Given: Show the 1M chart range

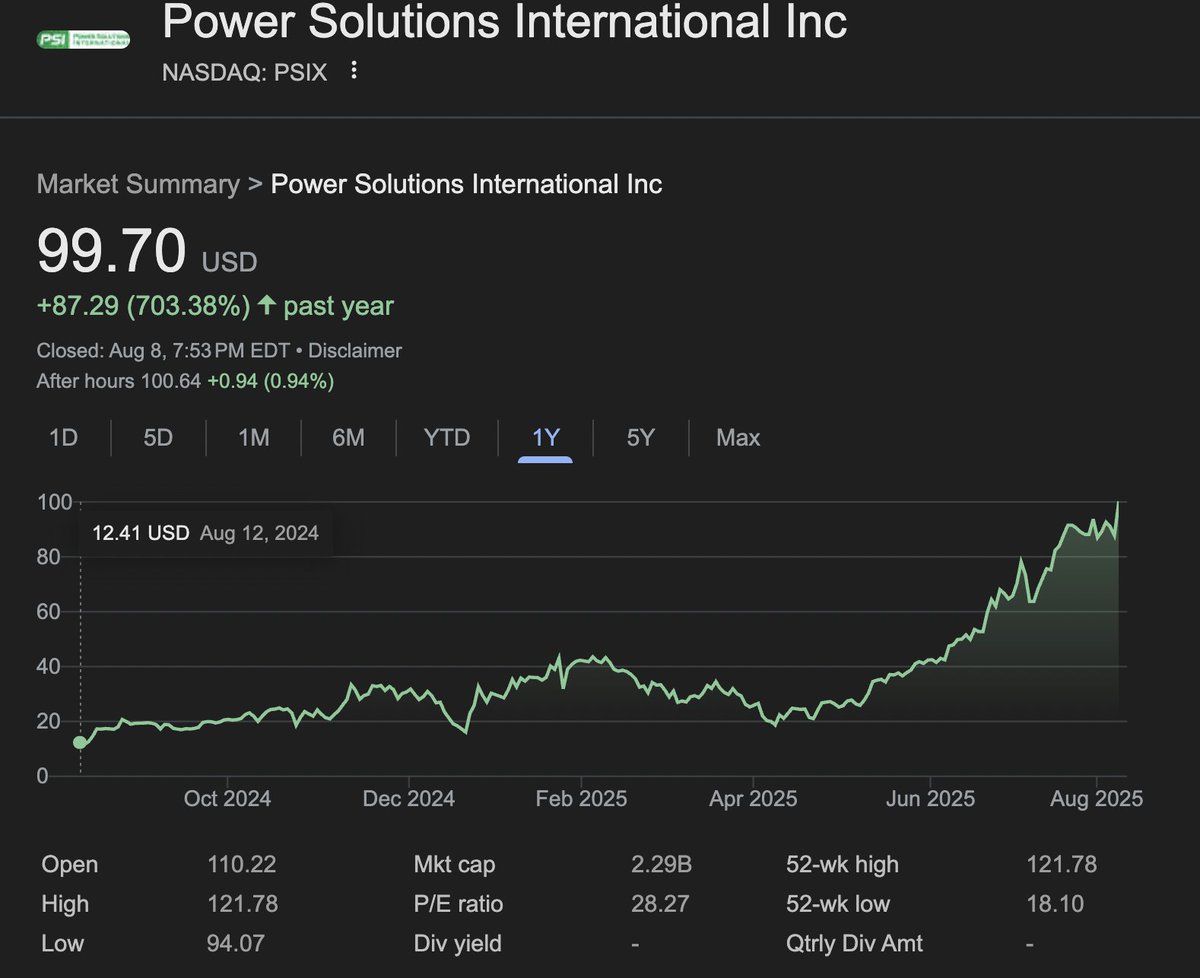Looking at the screenshot, I should click(254, 438).
